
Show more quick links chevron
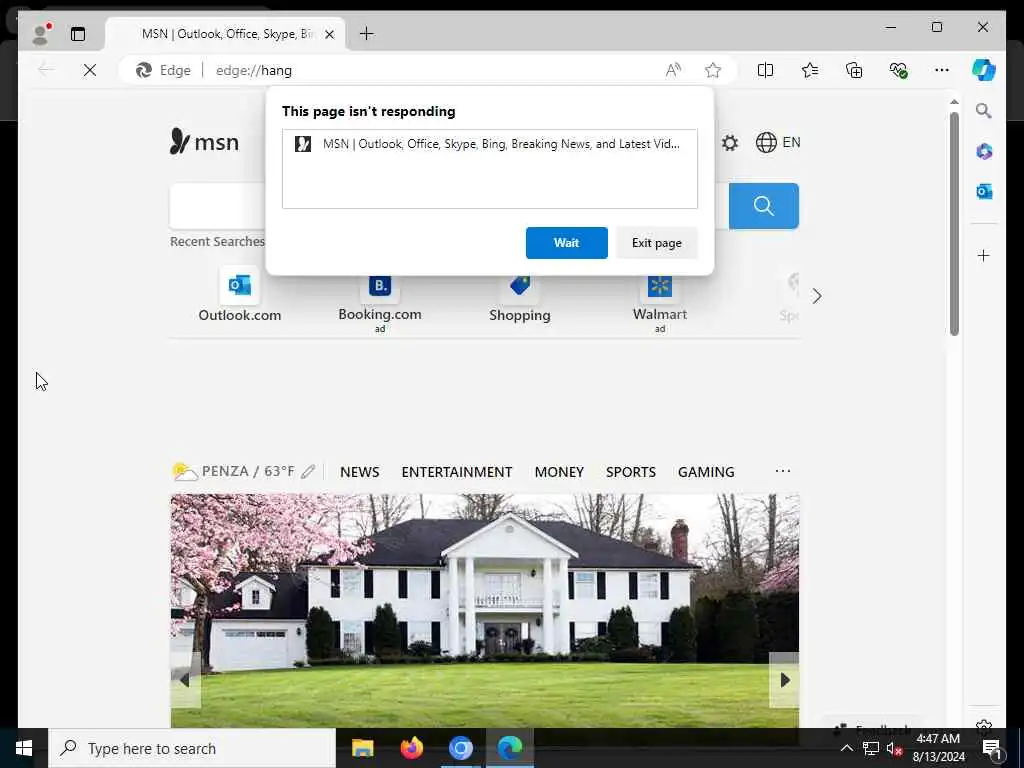(x=817, y=296)
